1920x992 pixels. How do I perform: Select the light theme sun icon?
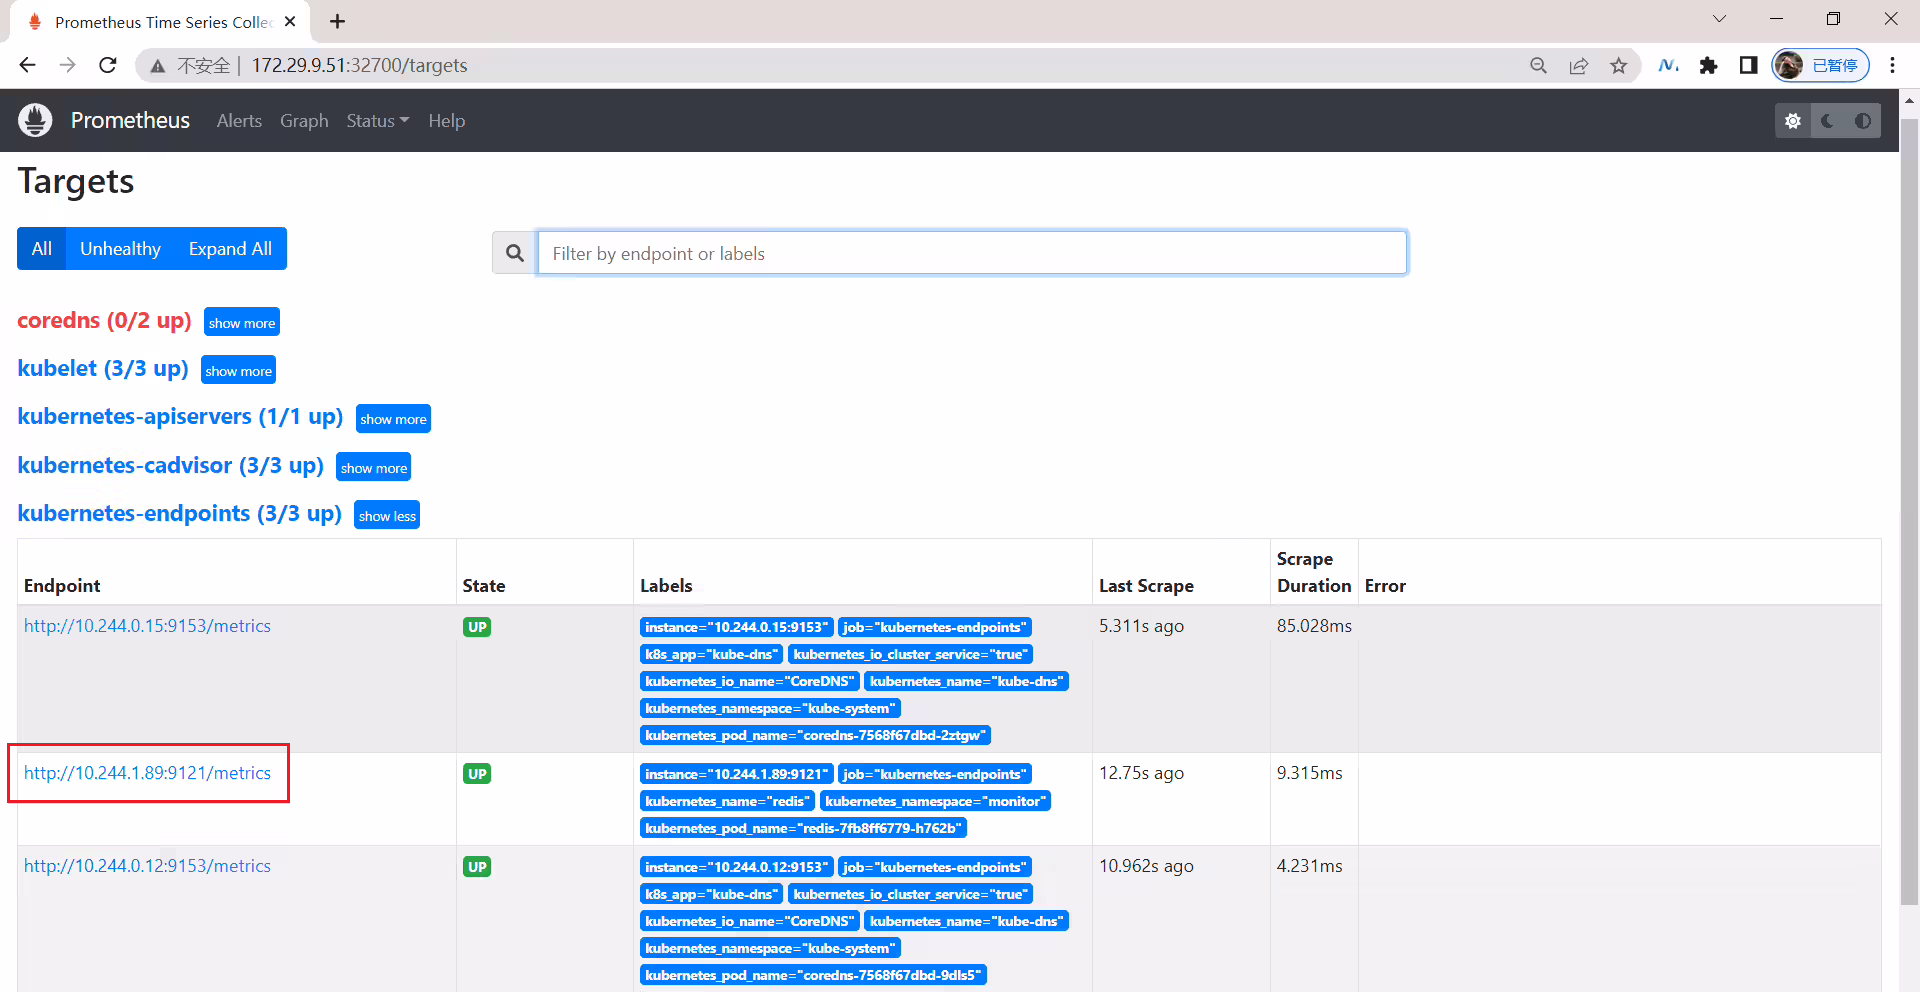(x=1793, y=120)
